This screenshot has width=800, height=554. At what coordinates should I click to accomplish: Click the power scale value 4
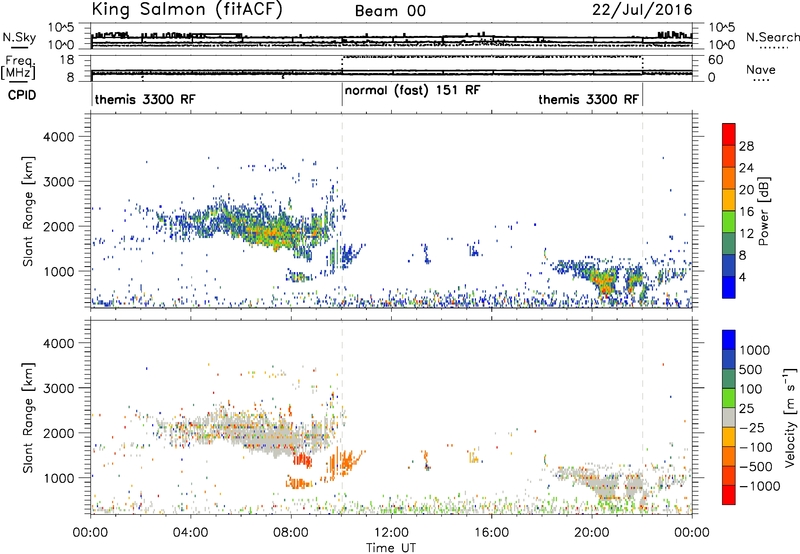[742, 278]
